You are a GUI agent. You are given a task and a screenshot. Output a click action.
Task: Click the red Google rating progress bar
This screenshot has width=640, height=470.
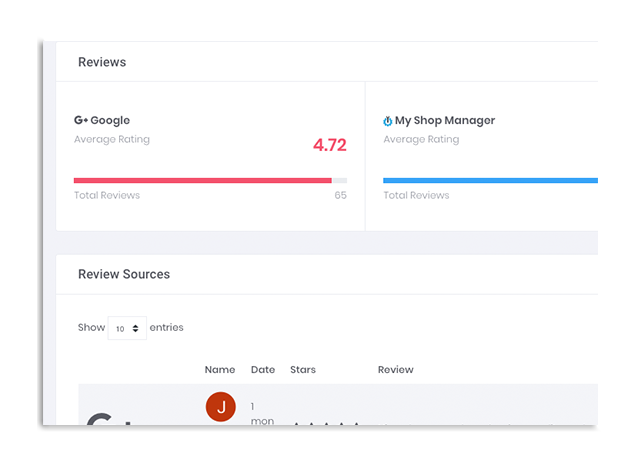click(202, 180)
